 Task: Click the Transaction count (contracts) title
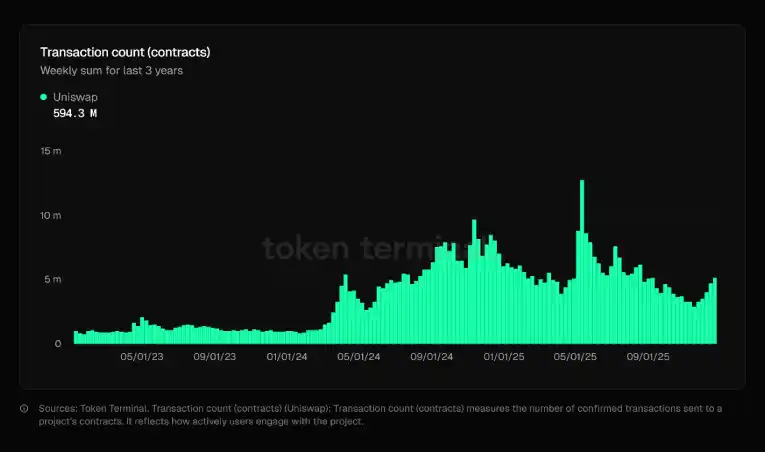pos(125,52)
